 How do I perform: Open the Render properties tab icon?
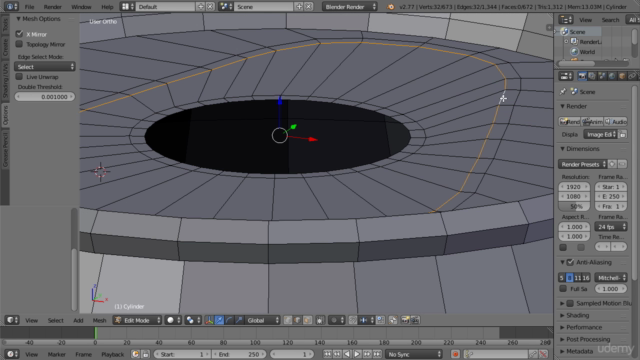582,76
